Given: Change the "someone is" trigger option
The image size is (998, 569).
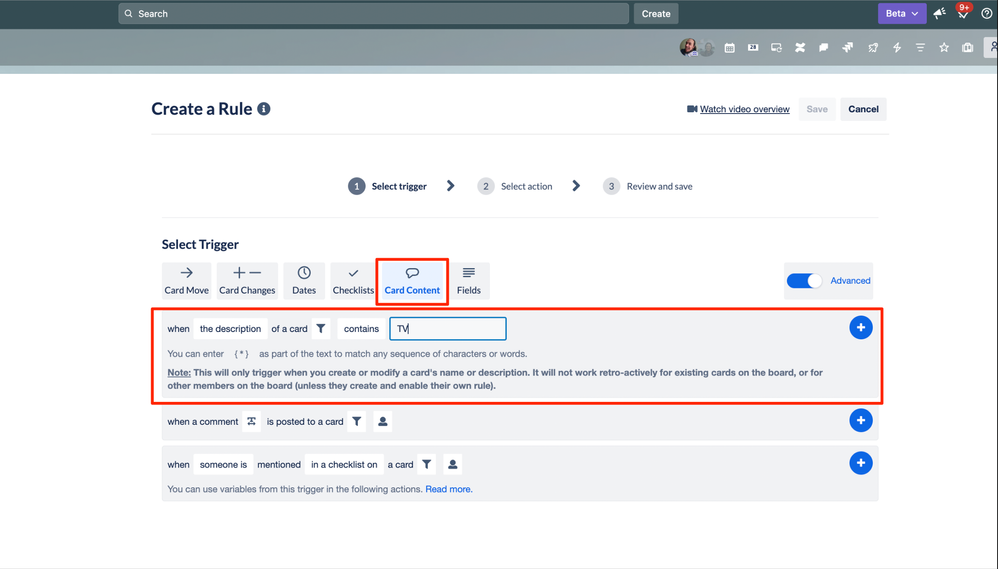Looking at the screenshot, I should [x=223, y=465].
